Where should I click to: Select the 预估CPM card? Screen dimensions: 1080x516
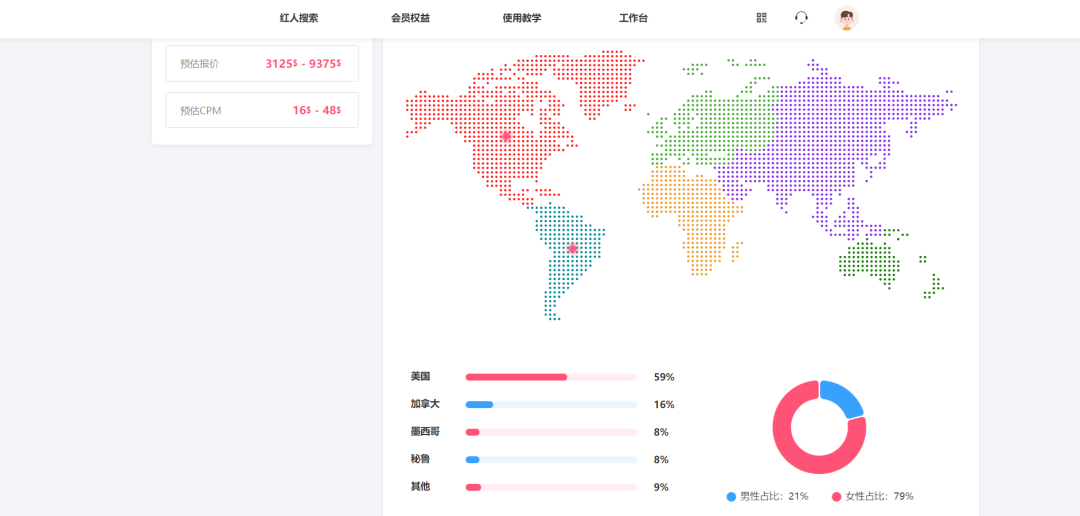pyautogui.click(x=262, y=110)
